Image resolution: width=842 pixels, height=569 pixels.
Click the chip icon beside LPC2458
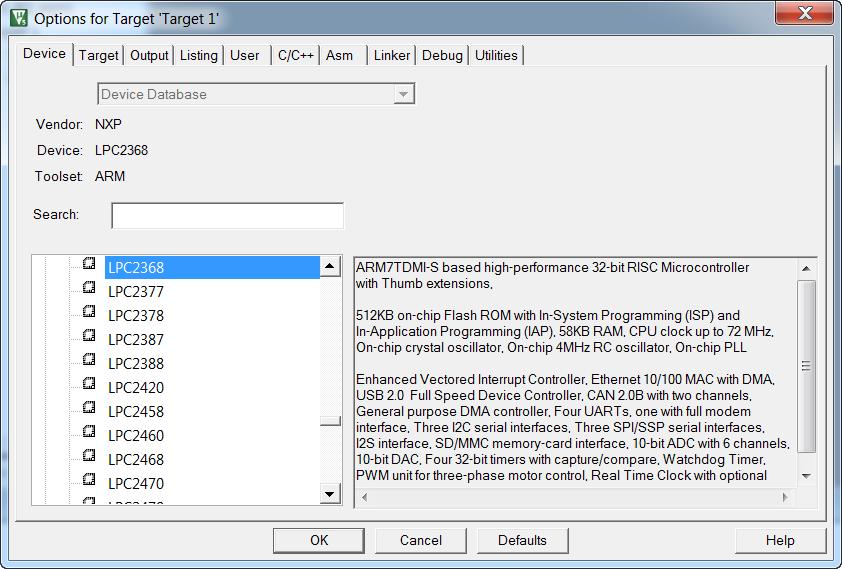point(89,407)
